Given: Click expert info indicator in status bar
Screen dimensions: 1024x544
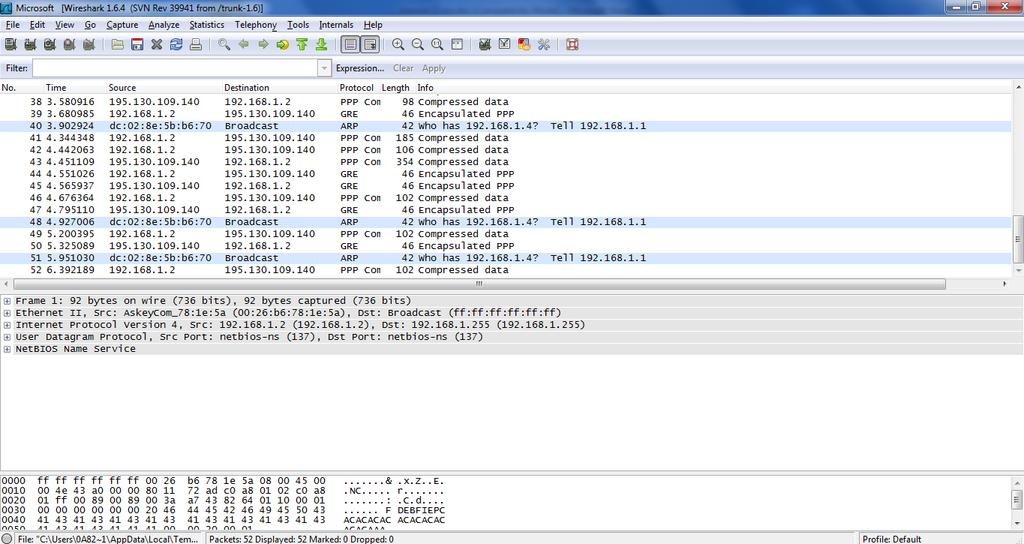Looking at the screenshot, I should (7, 539).
